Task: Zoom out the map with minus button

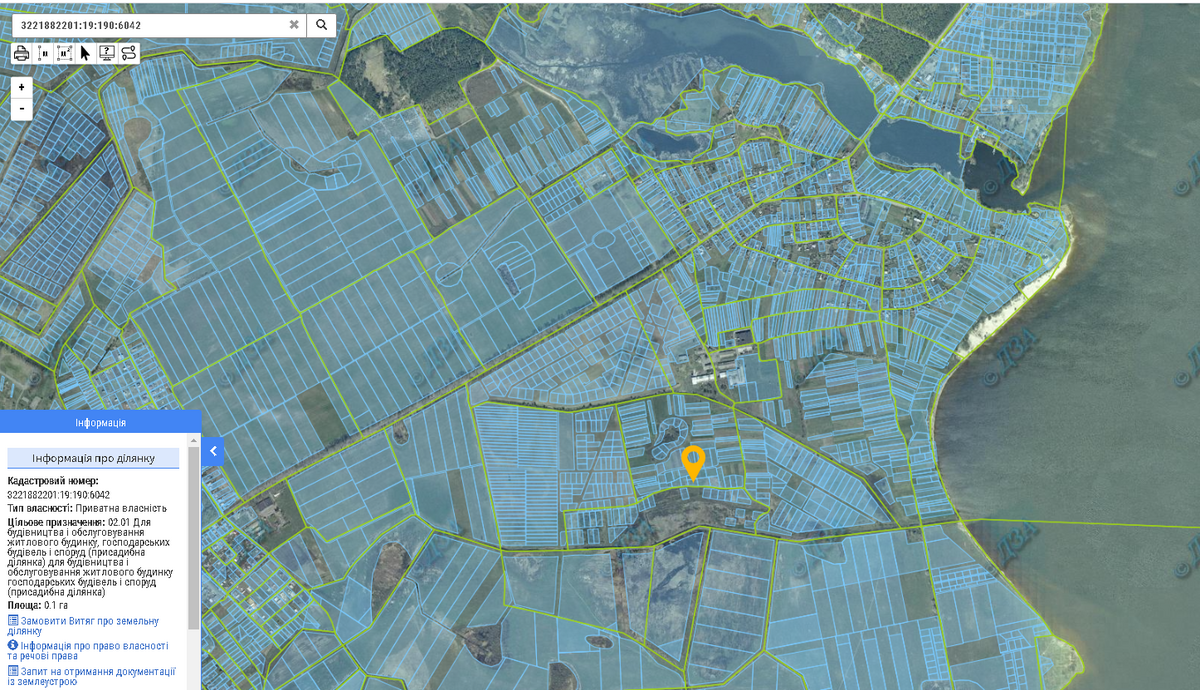Action: [x=21, y=108]
